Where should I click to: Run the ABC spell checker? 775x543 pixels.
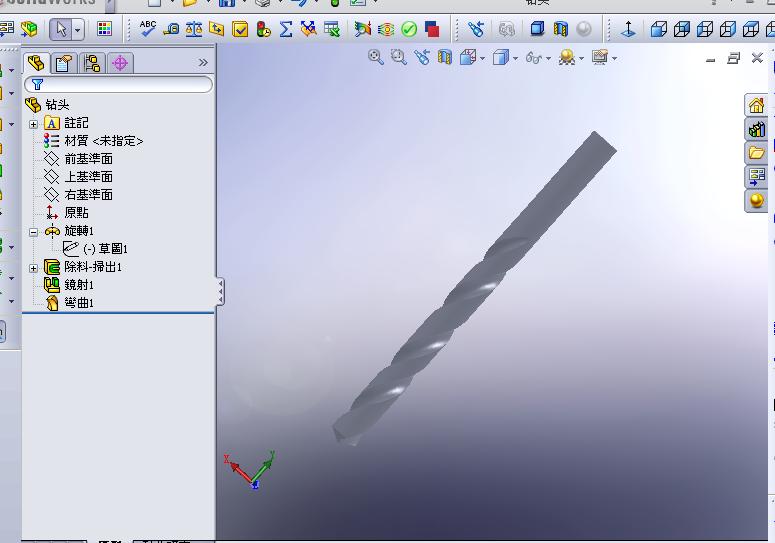pos(147,29)
